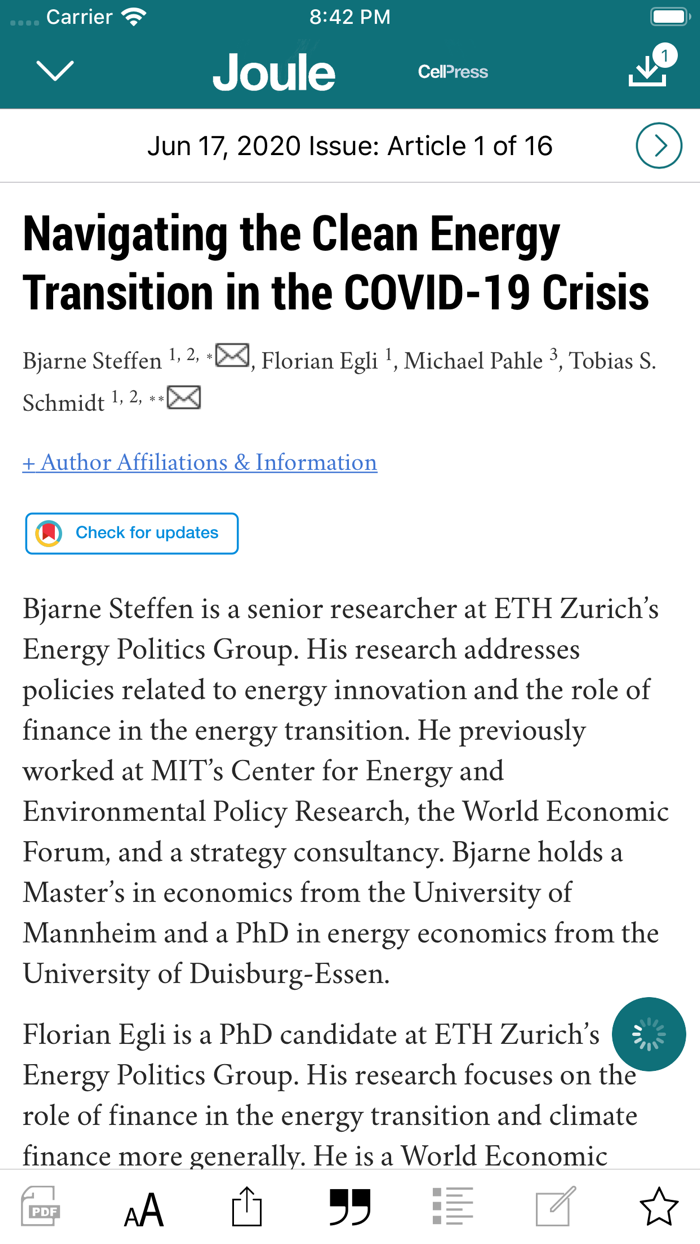
Task: Click the Check for updates button
Action: (132, 533)
